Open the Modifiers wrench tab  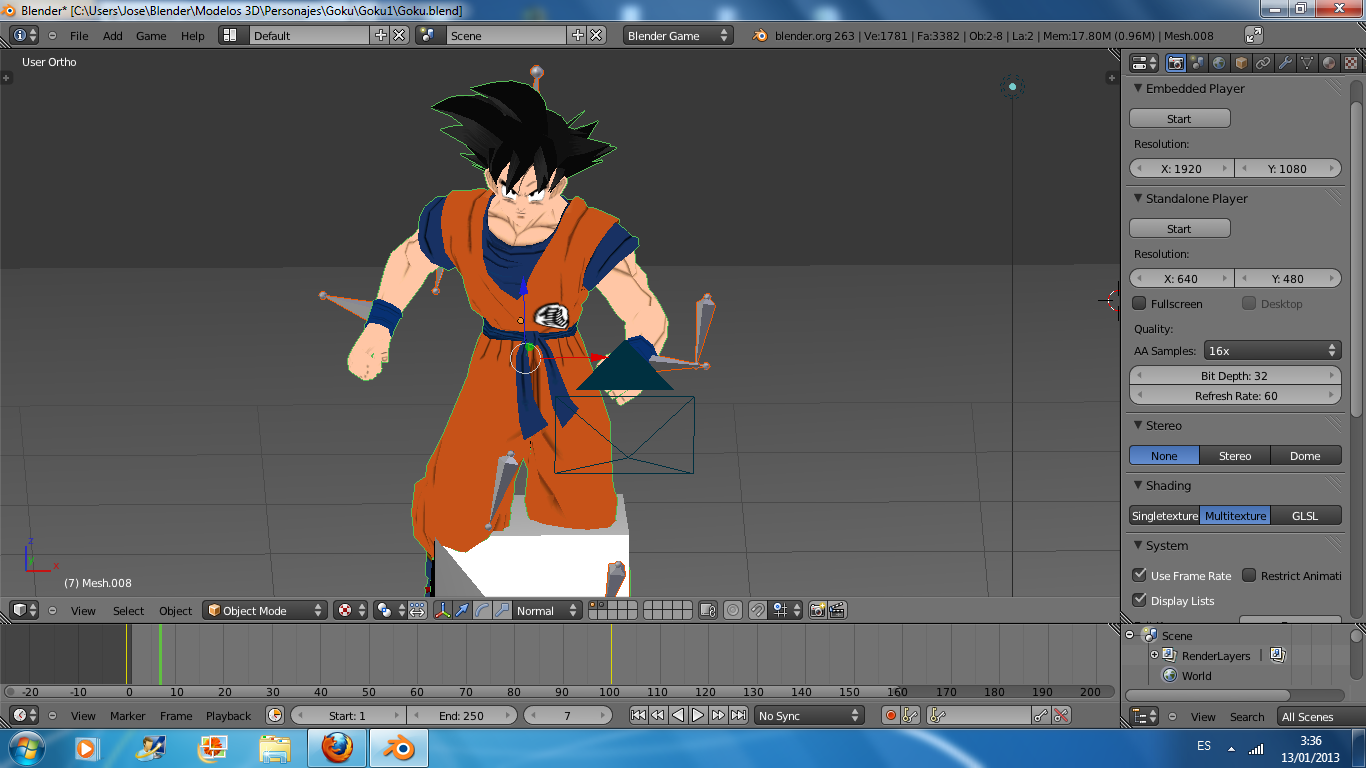(1285, 63)
